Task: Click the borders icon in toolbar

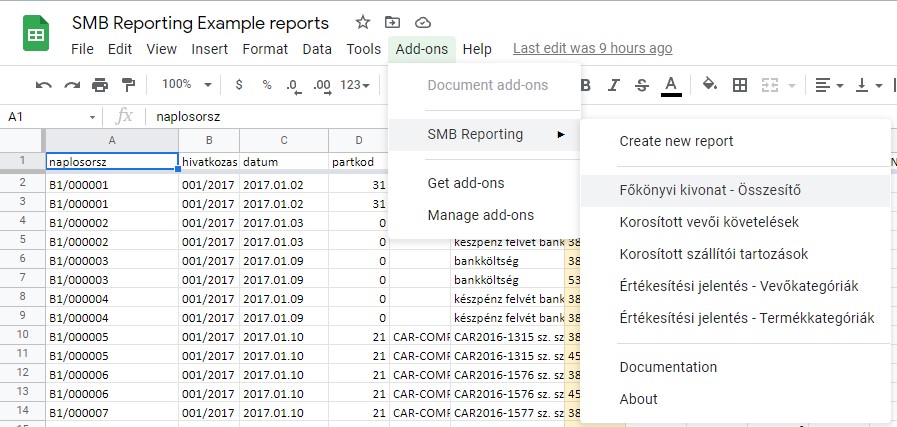Action: (x=740, y=85)
